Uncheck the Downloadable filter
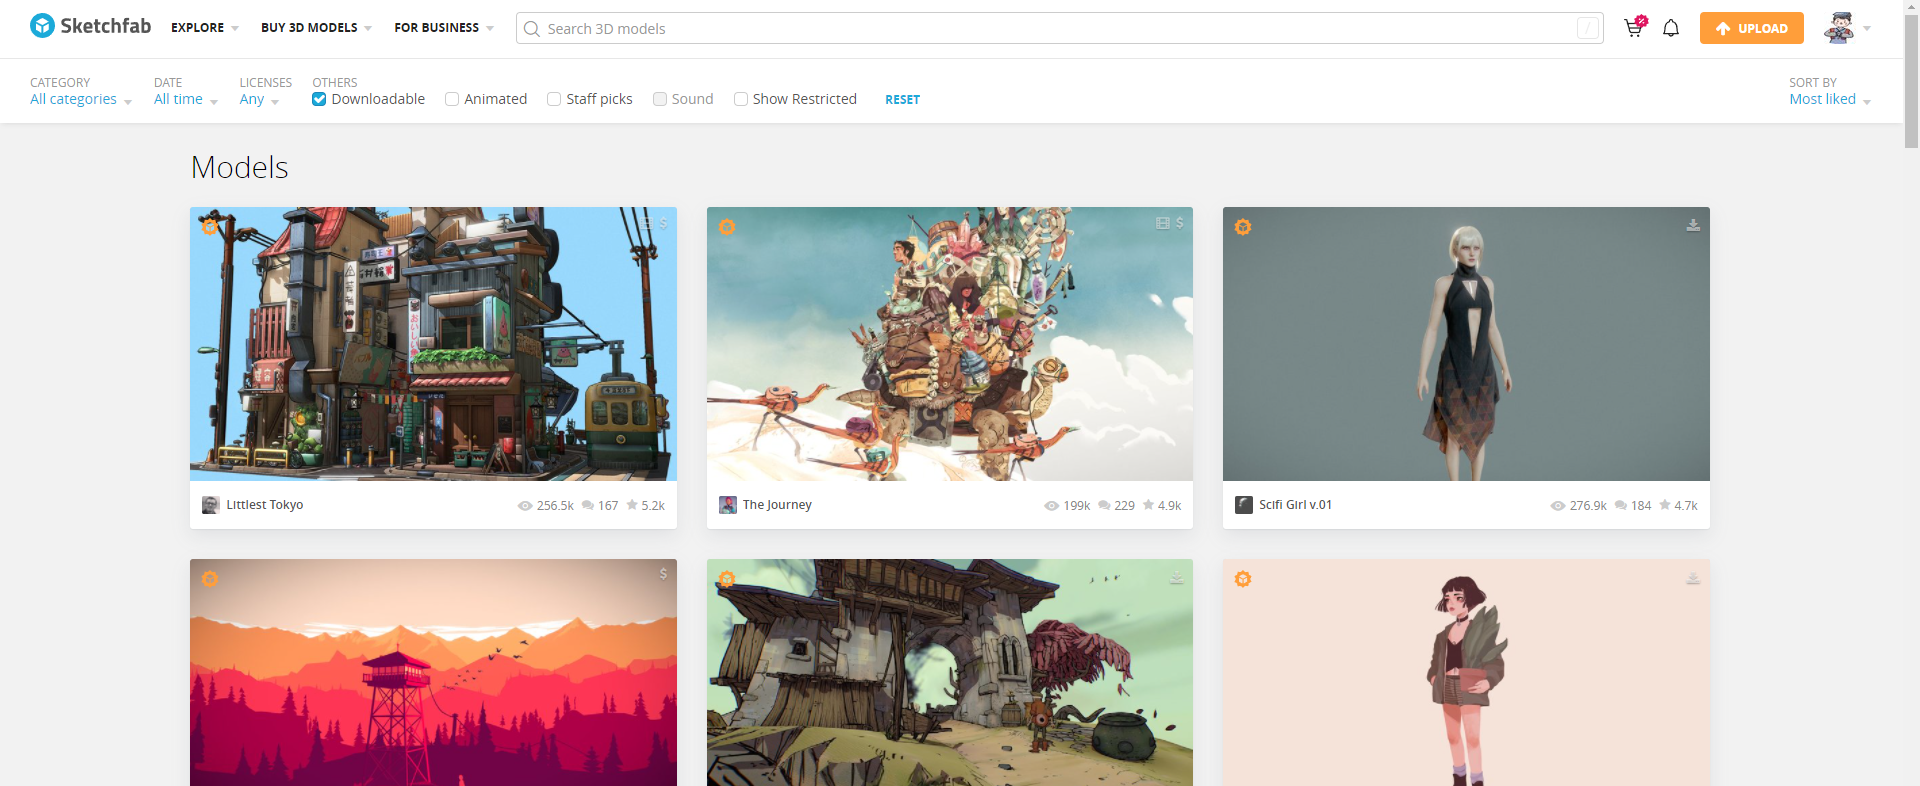The height and width of the screenshot is (786, 1920). pyautogui.click(x=319, y=99)
